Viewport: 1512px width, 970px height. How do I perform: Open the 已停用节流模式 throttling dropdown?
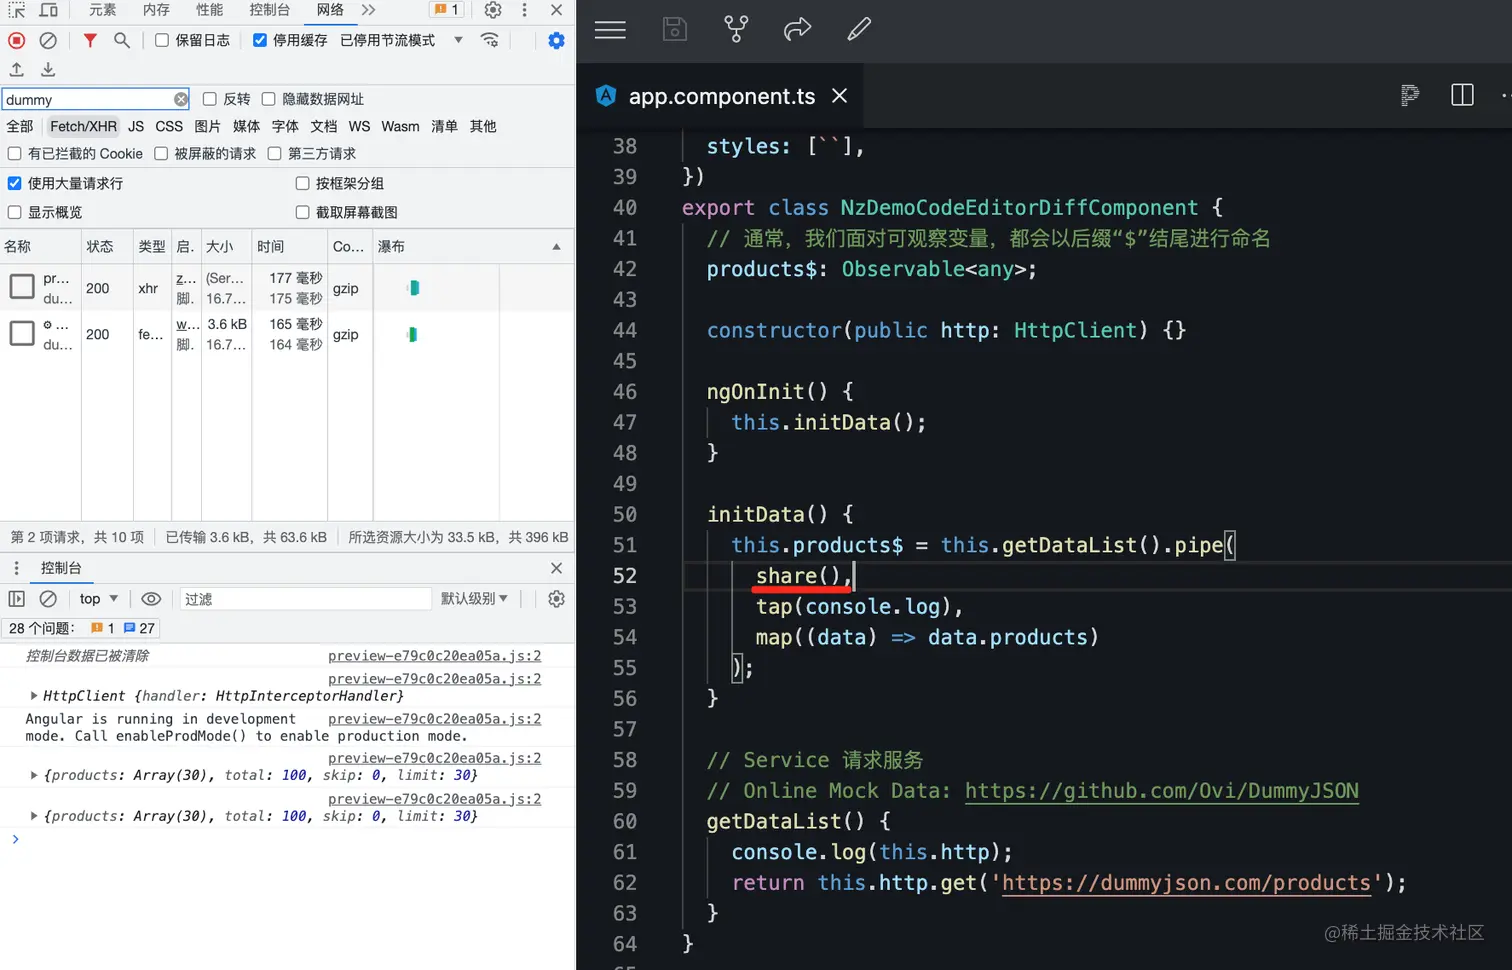coord(401,40)
